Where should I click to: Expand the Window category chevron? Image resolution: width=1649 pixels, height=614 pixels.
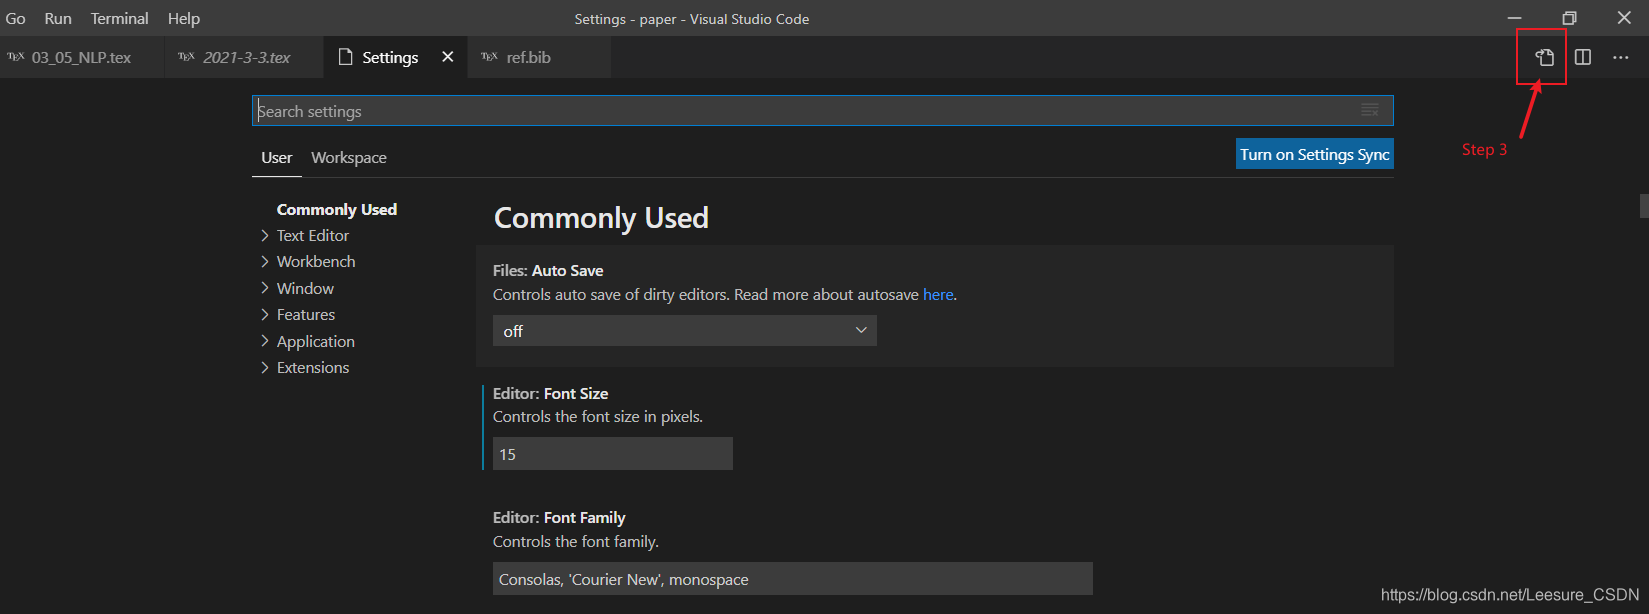pyautogui.click(x=265, y=288)
